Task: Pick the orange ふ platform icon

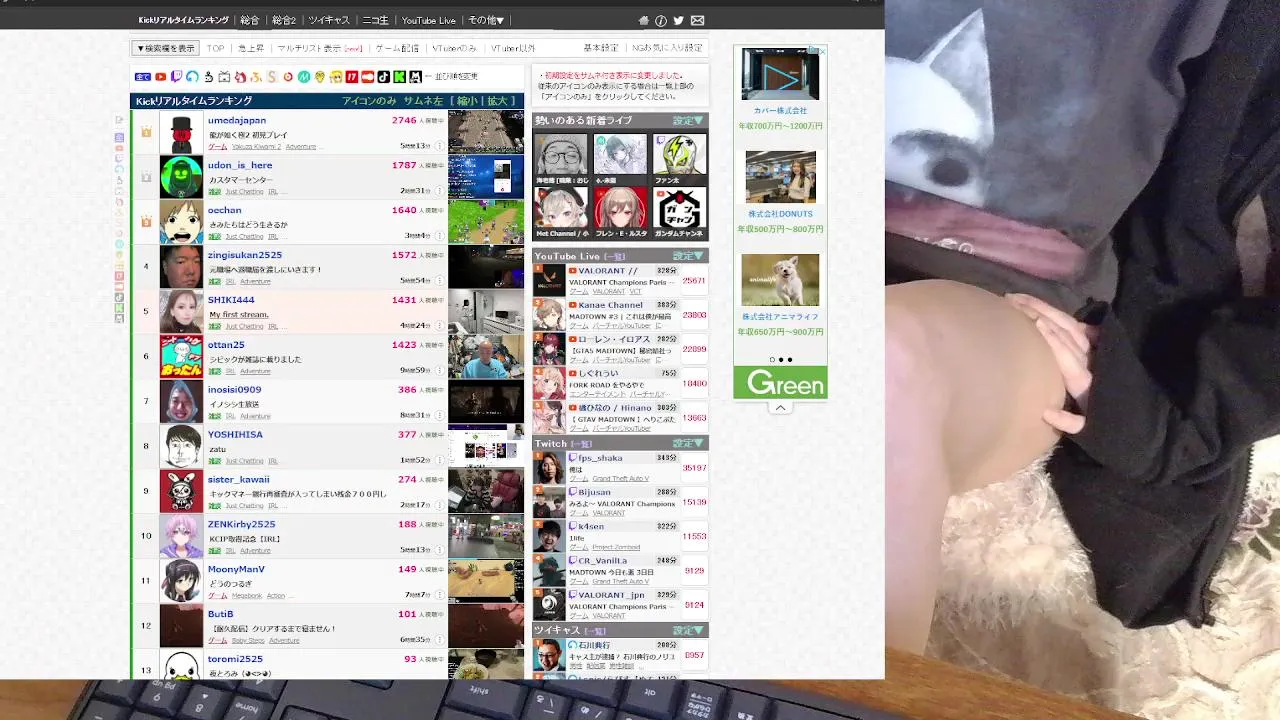Action: (256, 77)
